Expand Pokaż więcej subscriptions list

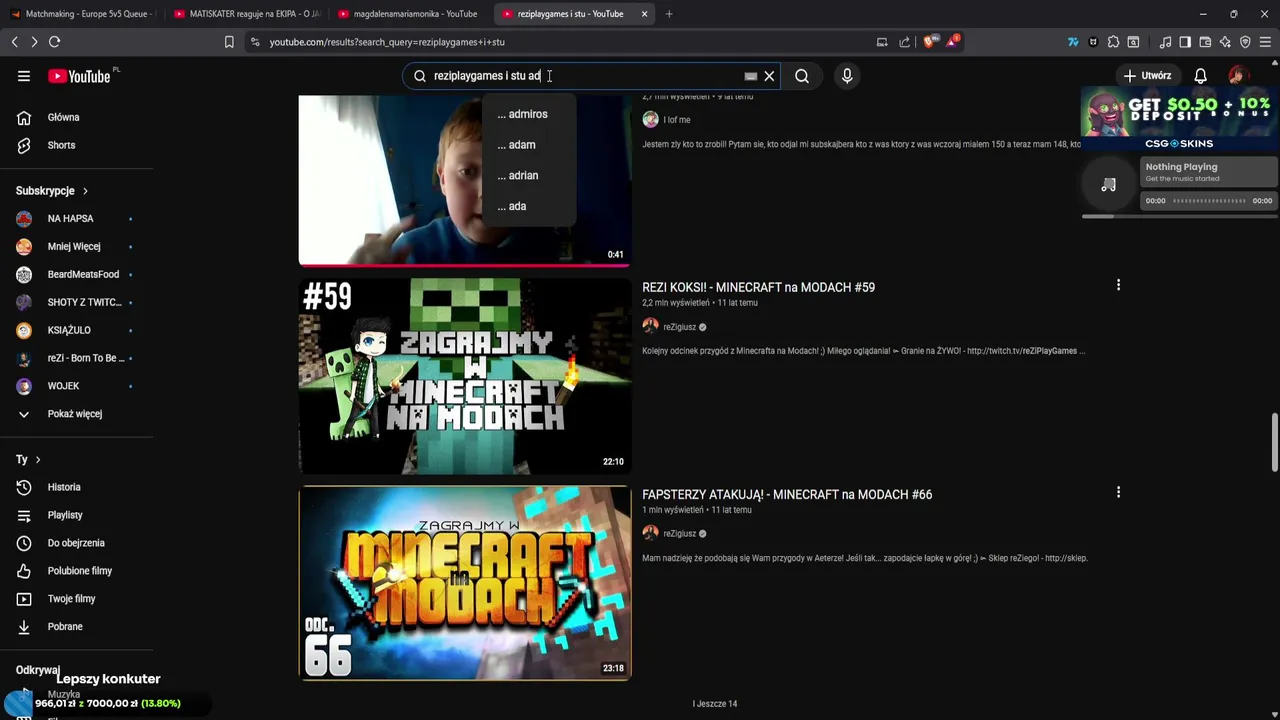coord(77,414)
